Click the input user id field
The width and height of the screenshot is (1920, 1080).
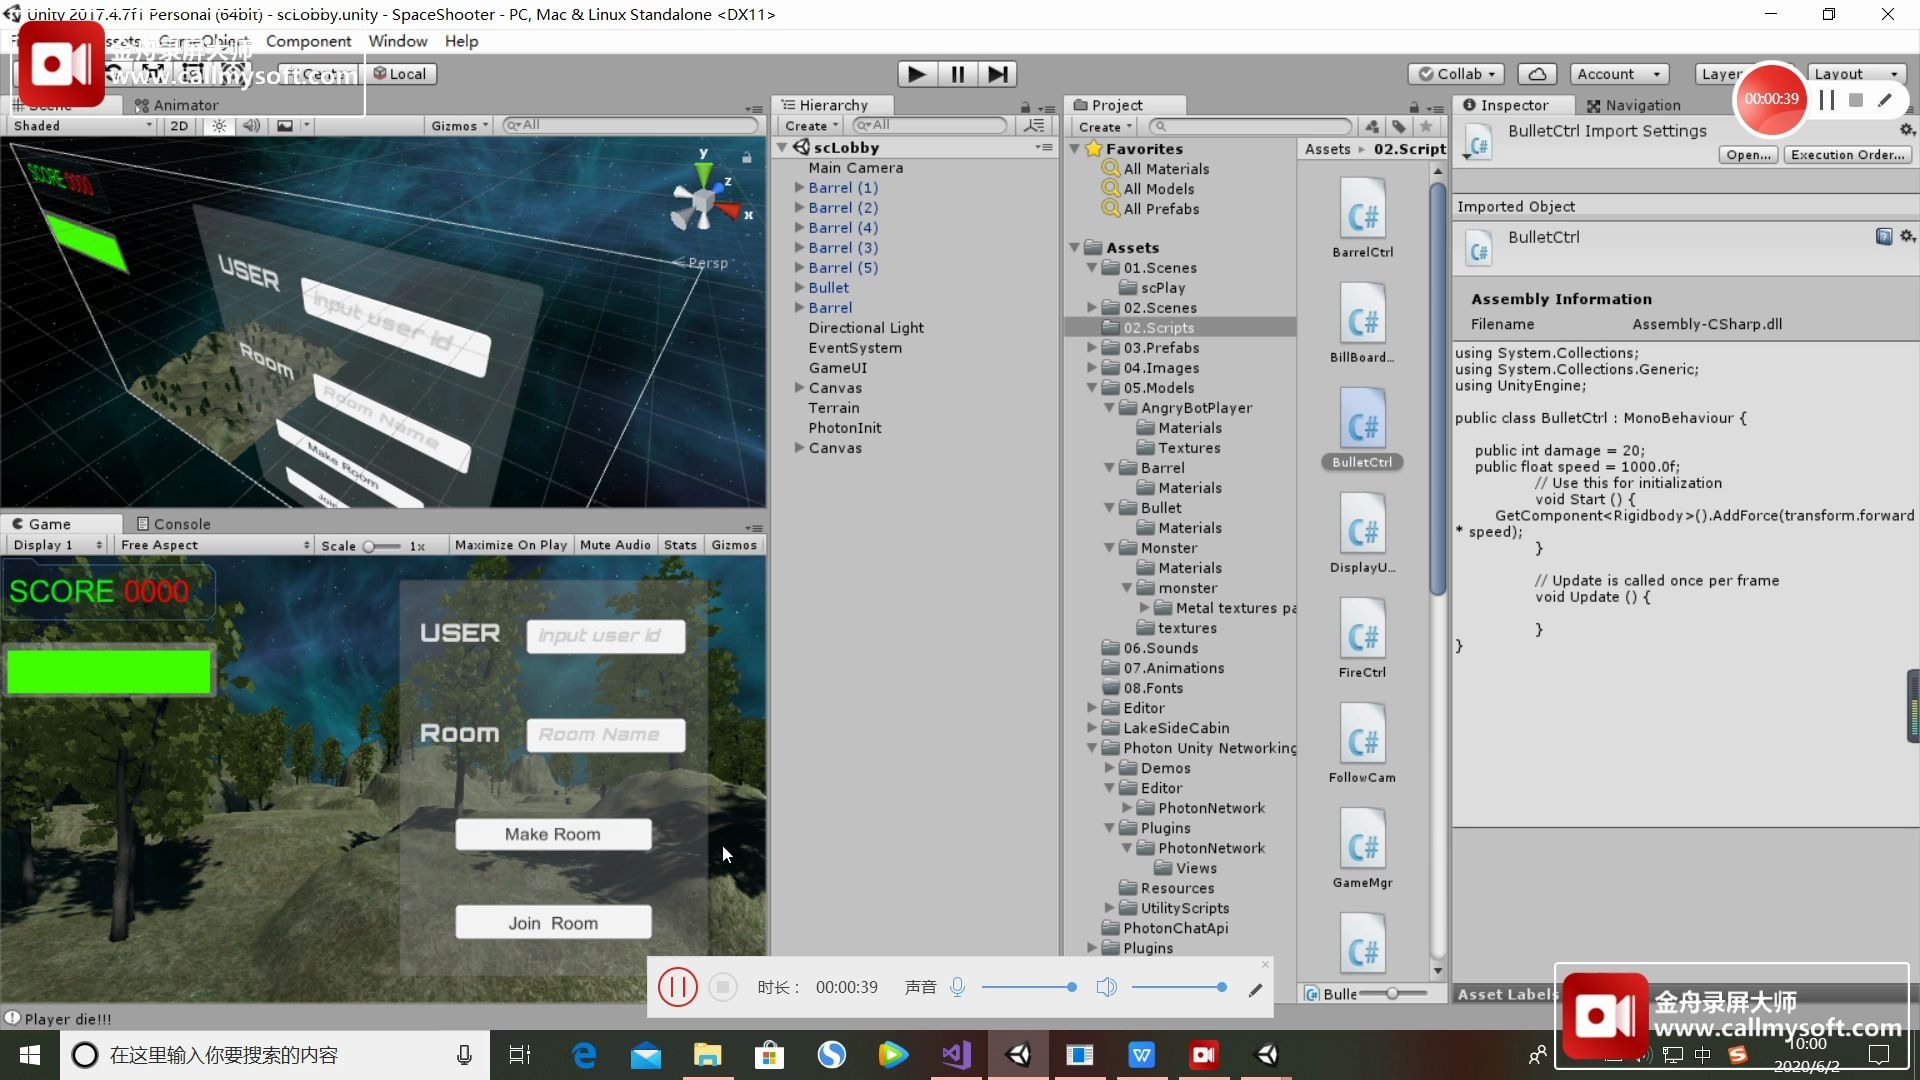coord(605,636)
